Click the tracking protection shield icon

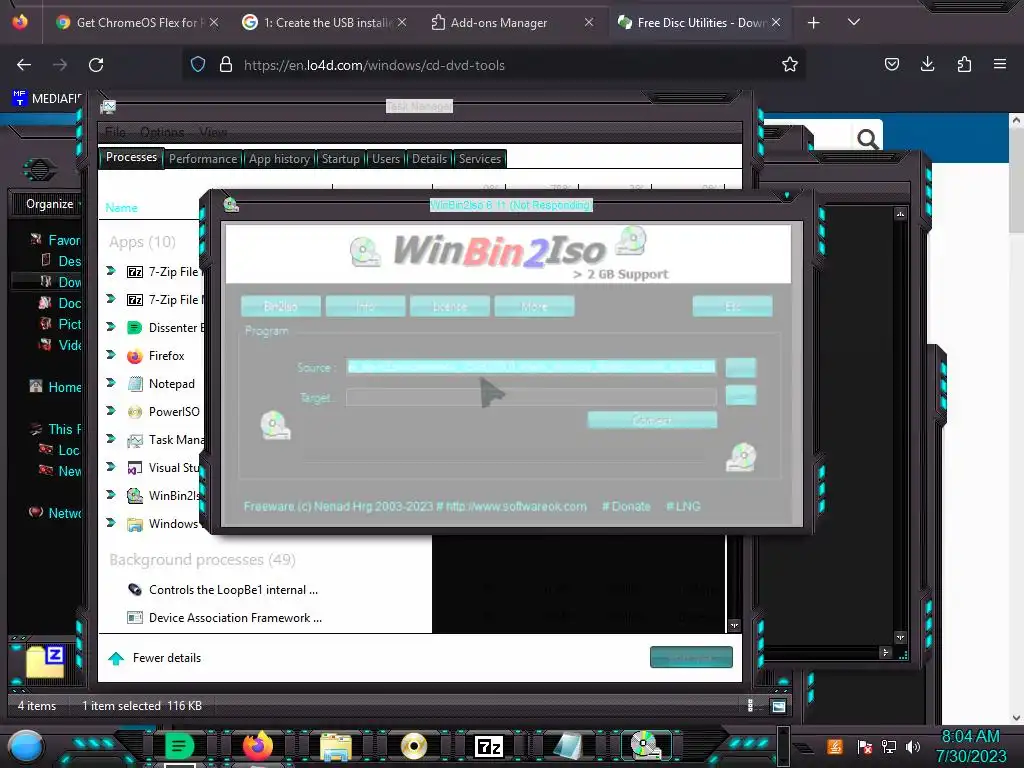click(x=198, y=65)
